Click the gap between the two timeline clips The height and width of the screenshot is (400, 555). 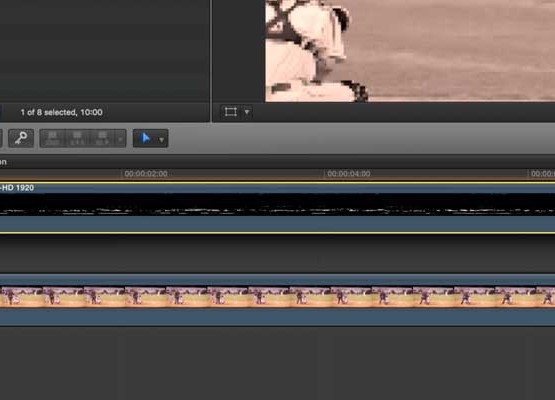(x=278, y=253)
